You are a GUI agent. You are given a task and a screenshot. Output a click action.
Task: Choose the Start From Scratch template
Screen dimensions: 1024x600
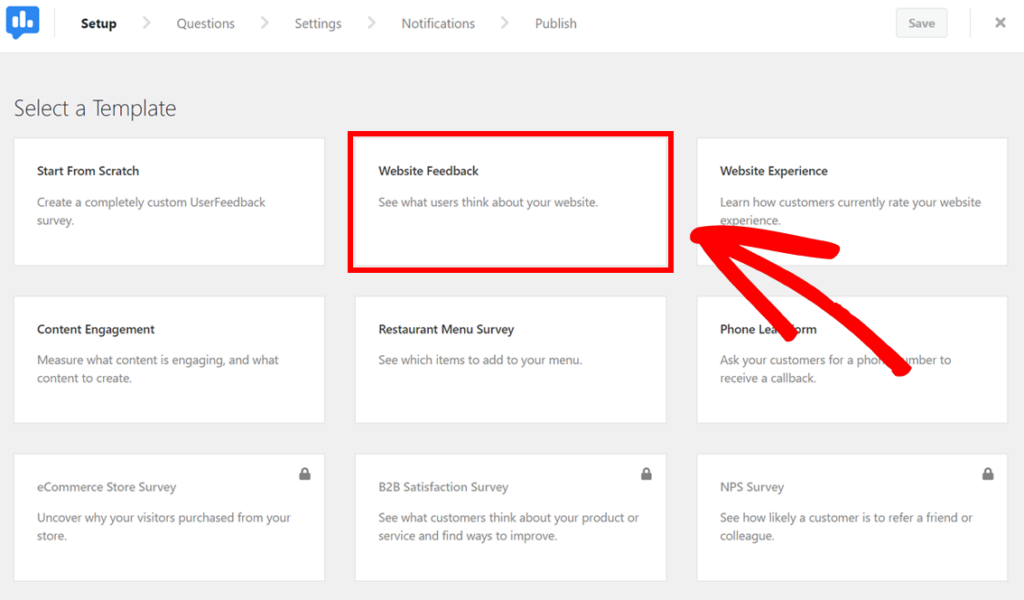point(168,202)
